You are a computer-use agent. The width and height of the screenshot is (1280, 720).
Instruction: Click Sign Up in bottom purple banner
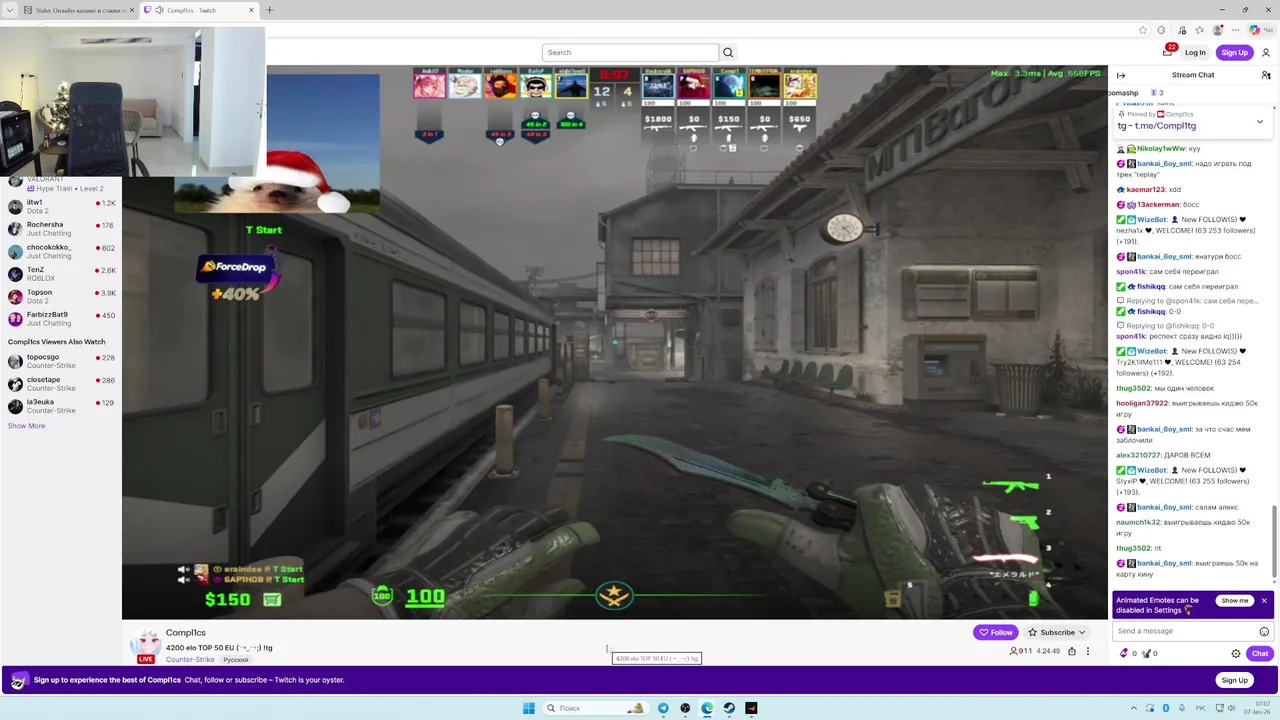pos(1234,680)
